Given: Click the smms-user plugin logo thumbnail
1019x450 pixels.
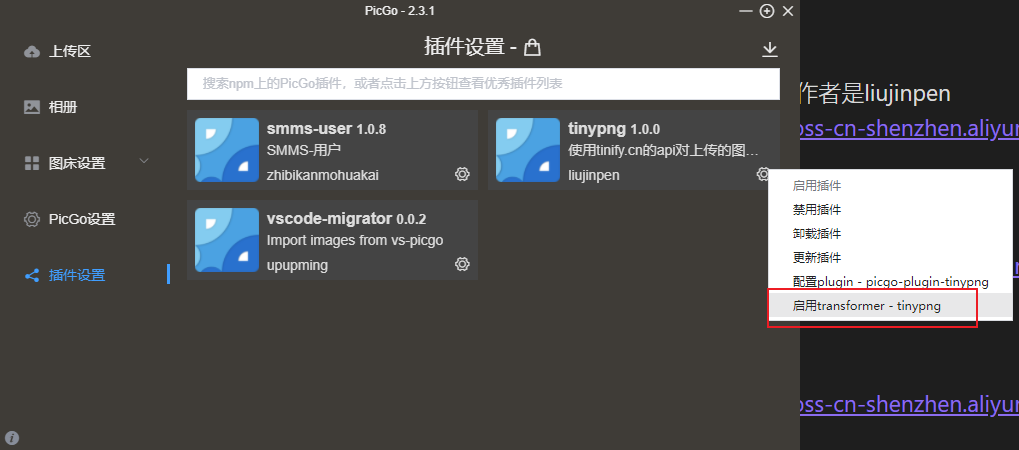Looking at the screenshot, I should [227, 150].
